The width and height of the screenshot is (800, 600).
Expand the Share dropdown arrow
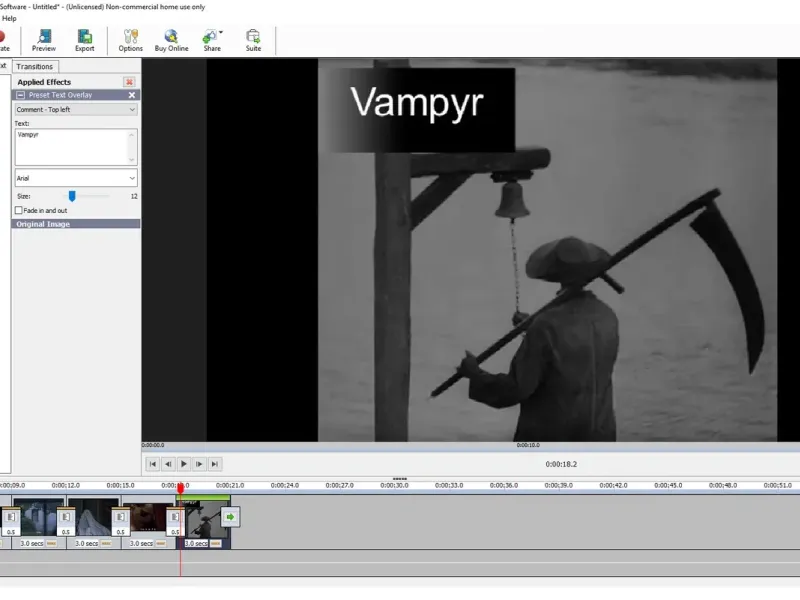221,32
